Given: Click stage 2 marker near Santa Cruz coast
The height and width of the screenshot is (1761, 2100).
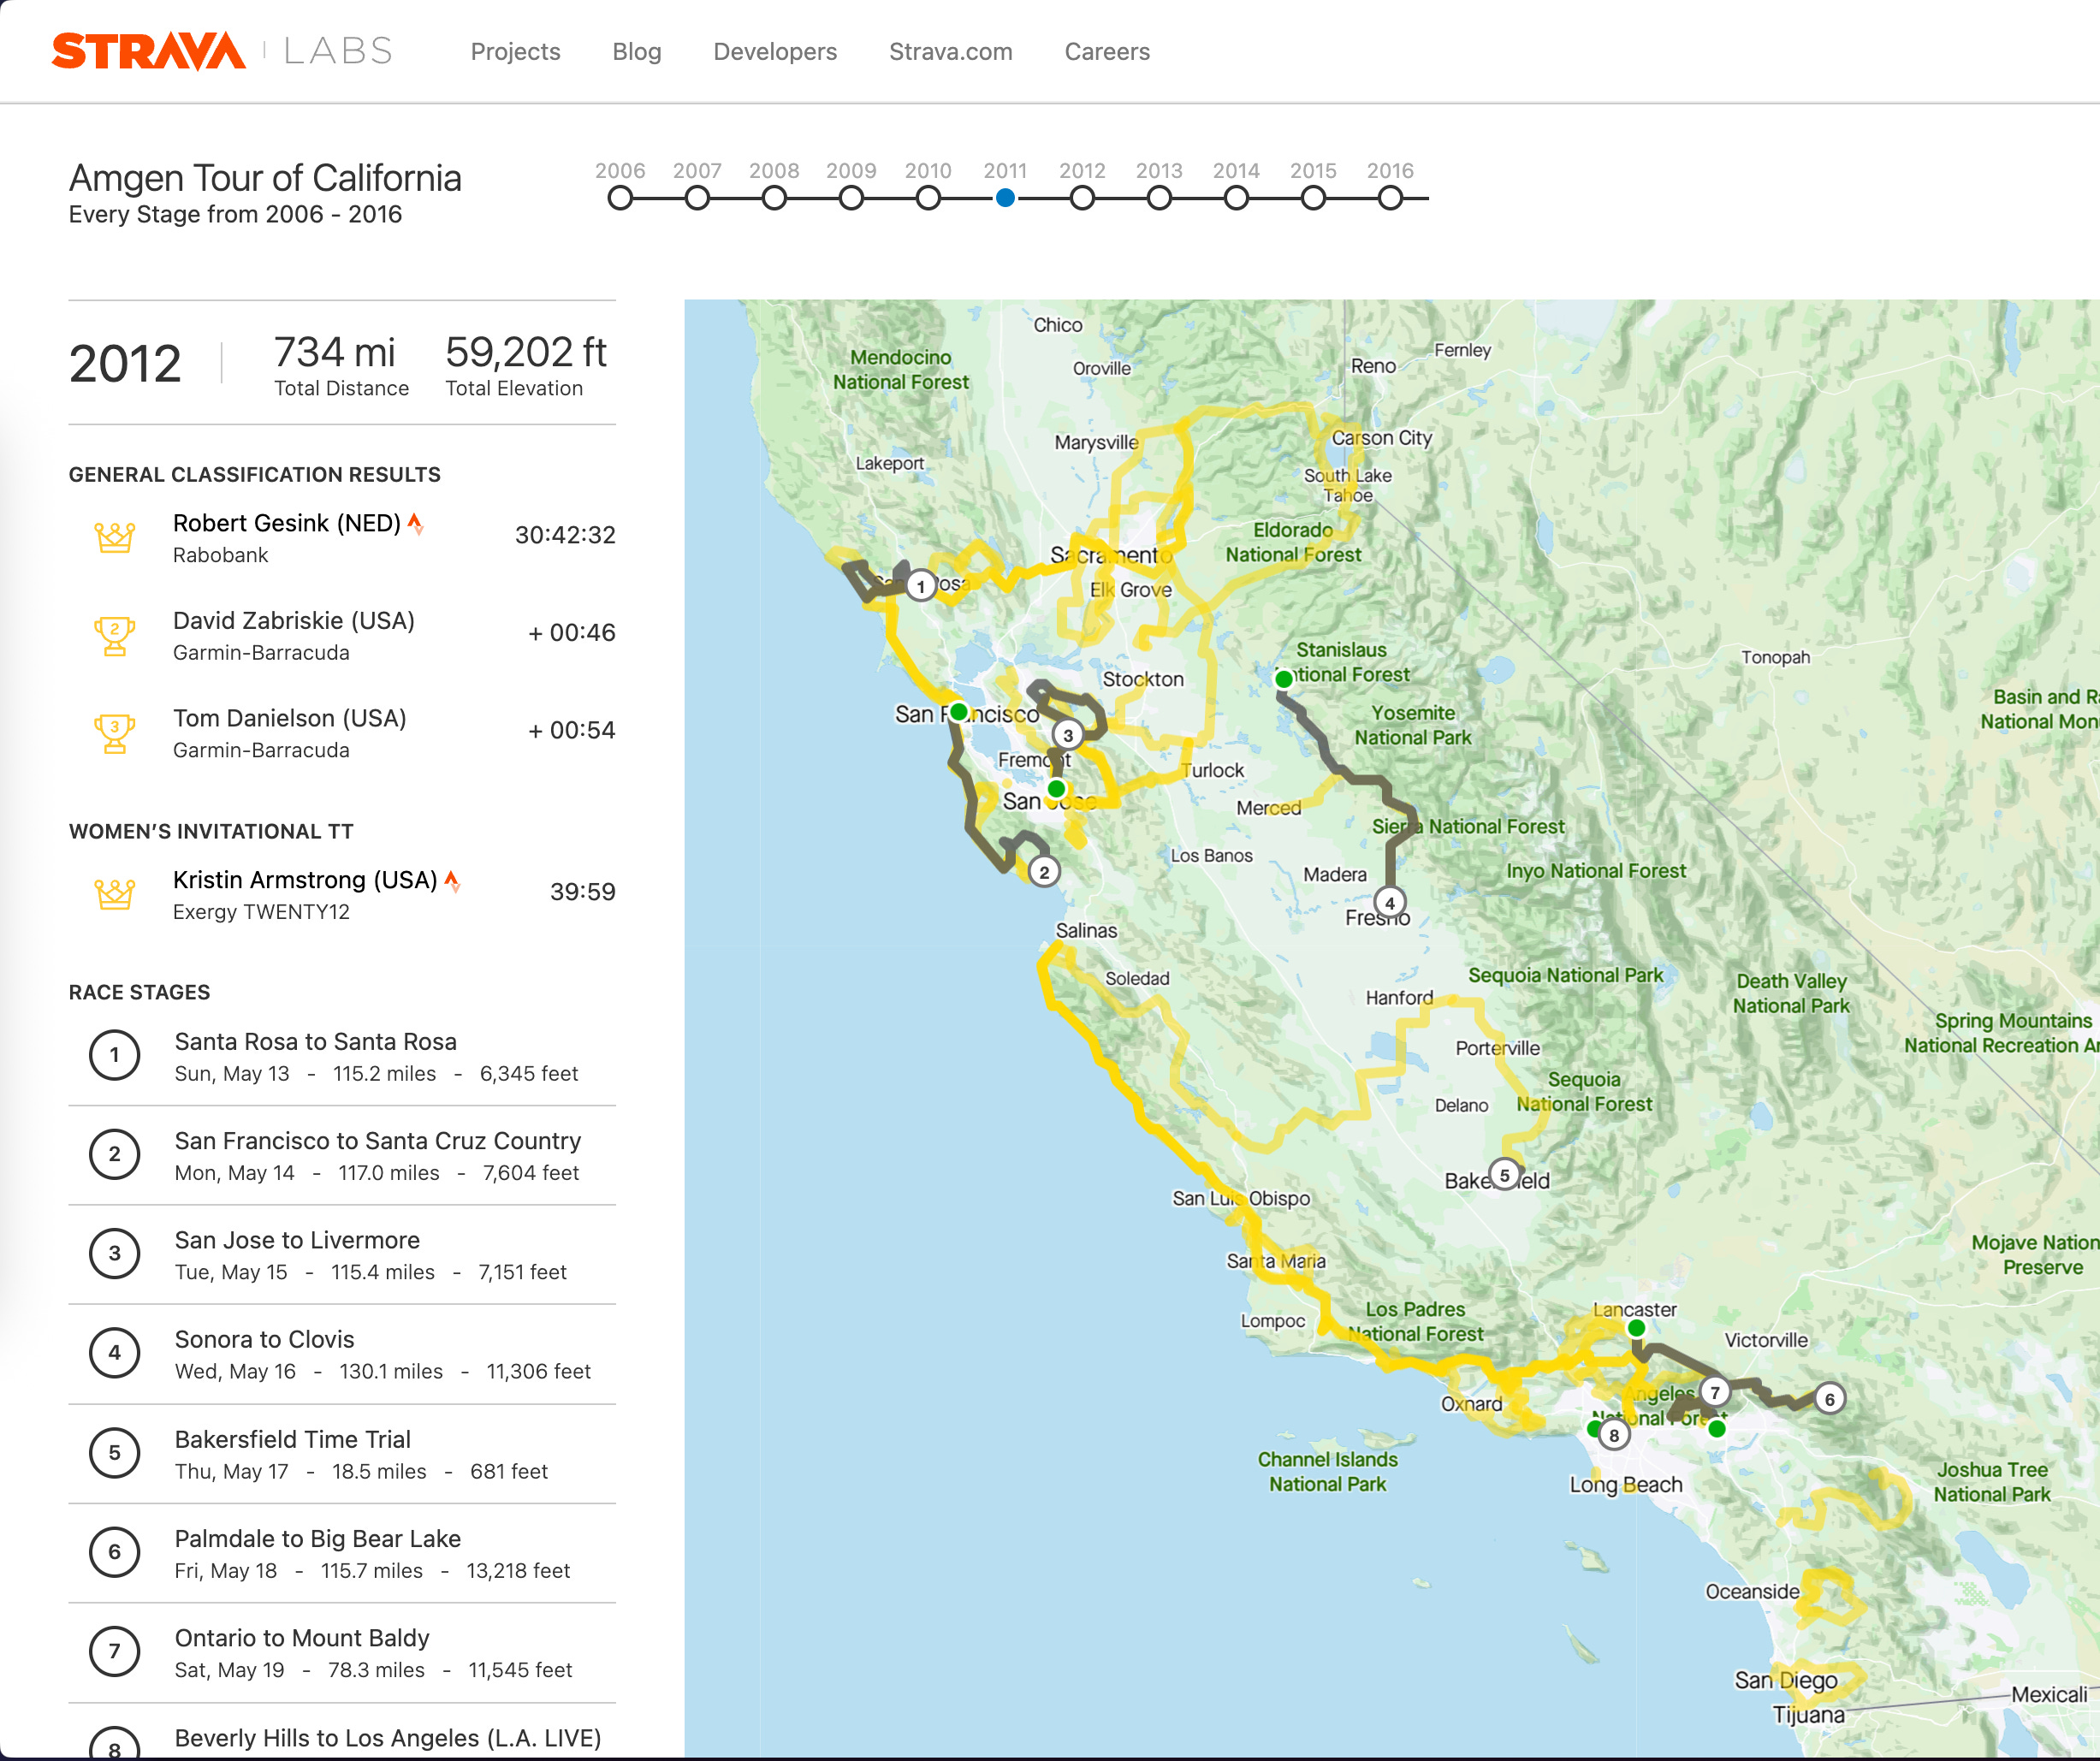Looking at the screenshot, I should click(1043, 872).
